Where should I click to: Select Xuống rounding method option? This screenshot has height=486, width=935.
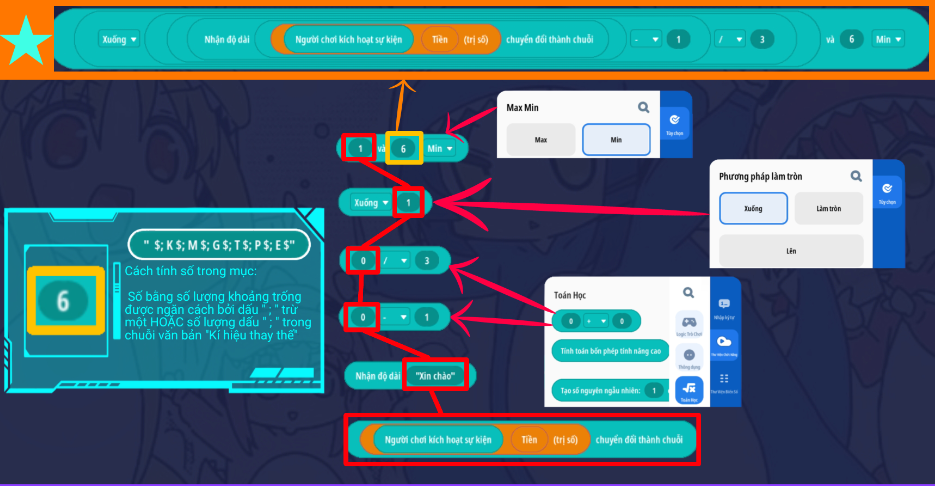753,209
